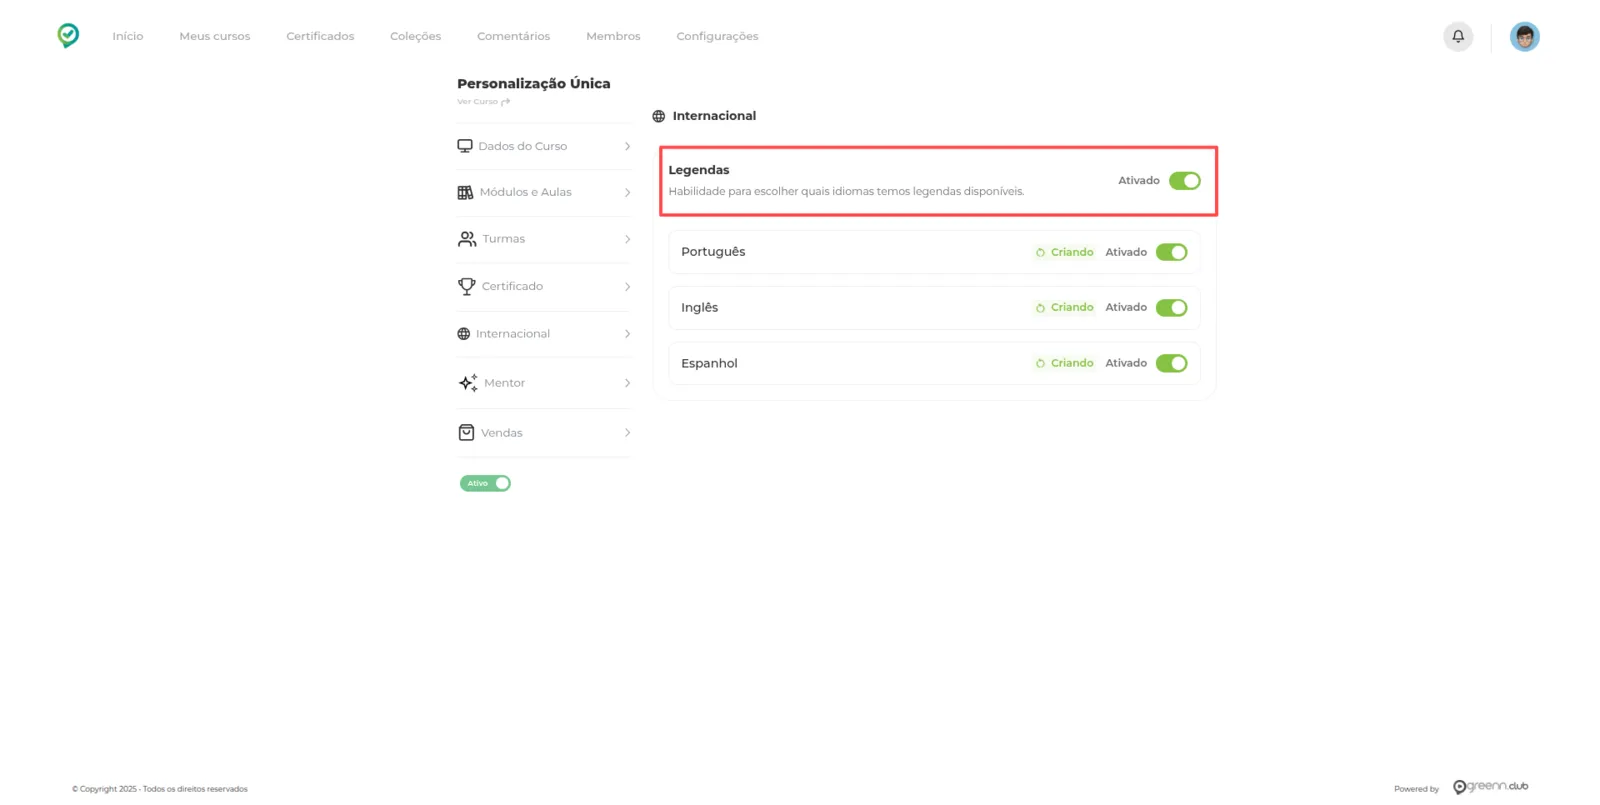Image resolution: width=1600 pixels, height=805 pixels.
Task: Open Membros in top navigation
Action: 613,36
